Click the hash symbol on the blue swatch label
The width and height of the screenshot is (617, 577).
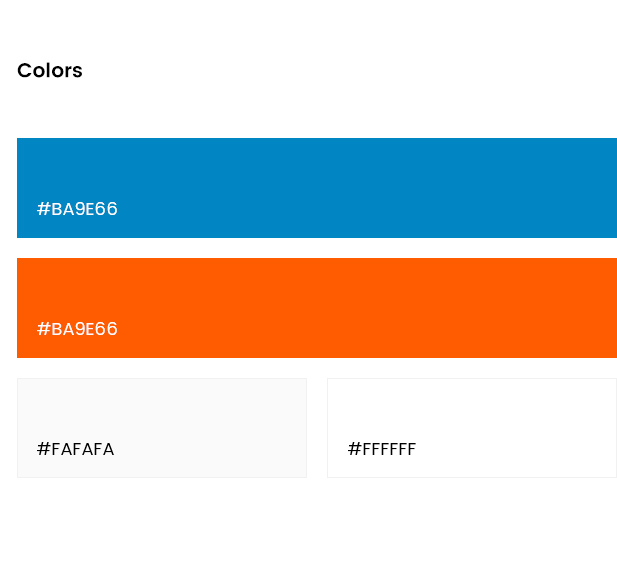[43, 209]
